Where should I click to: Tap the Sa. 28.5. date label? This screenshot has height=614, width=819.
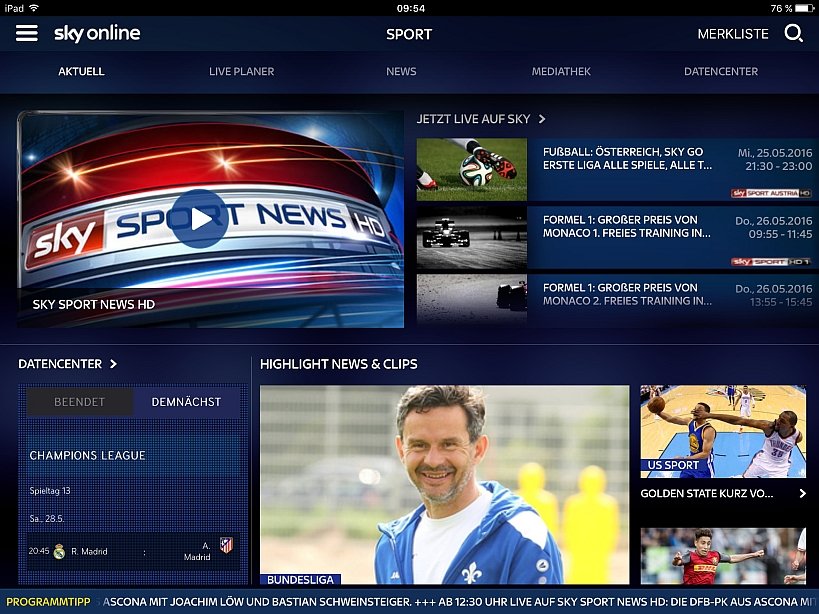tap(46, 518)
